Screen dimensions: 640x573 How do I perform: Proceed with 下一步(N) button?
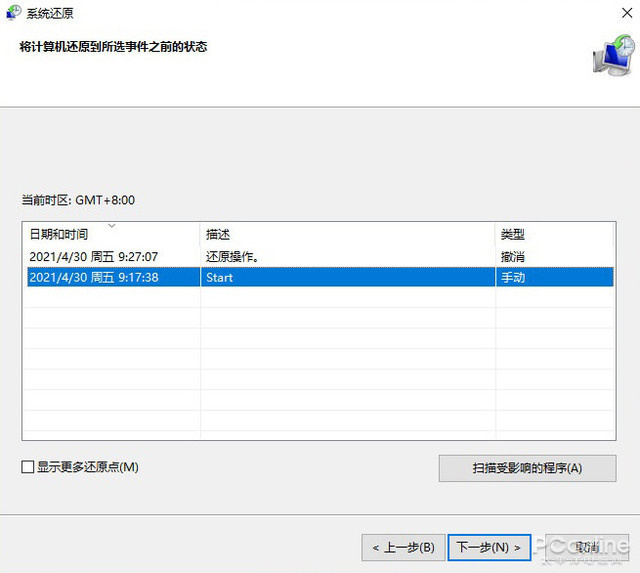(x=489, y=547)
